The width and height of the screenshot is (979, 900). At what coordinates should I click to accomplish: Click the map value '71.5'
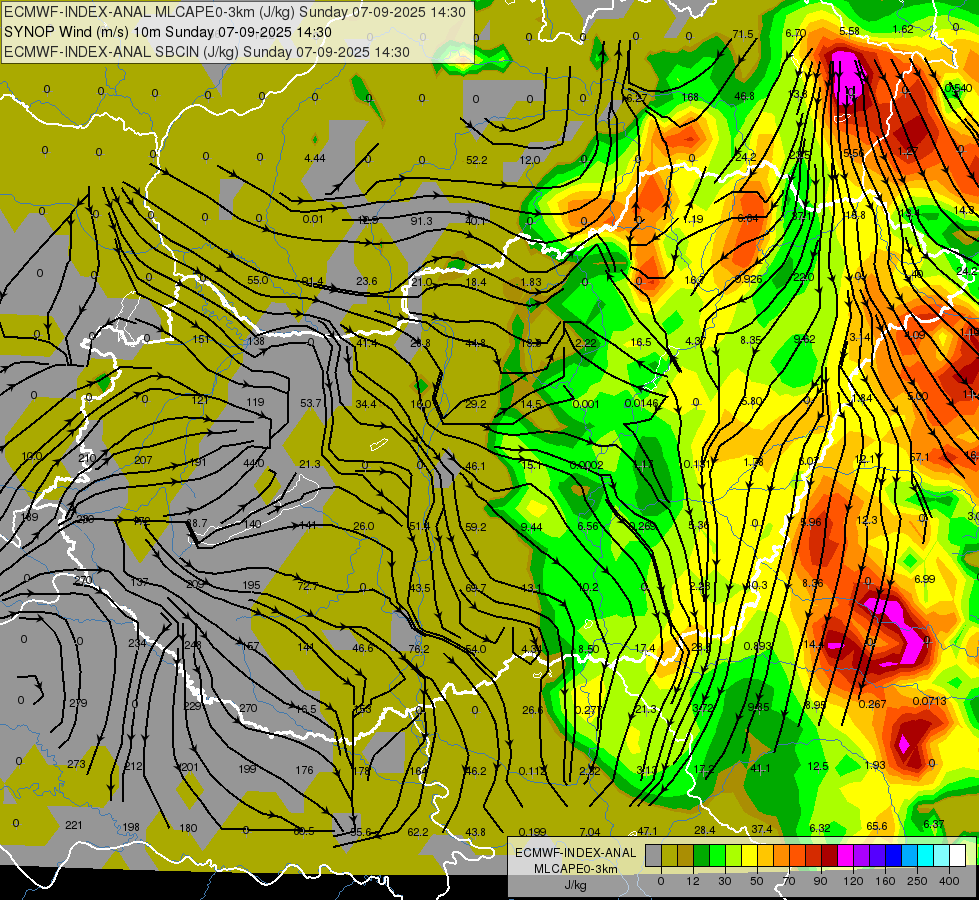tap(743, 34)
